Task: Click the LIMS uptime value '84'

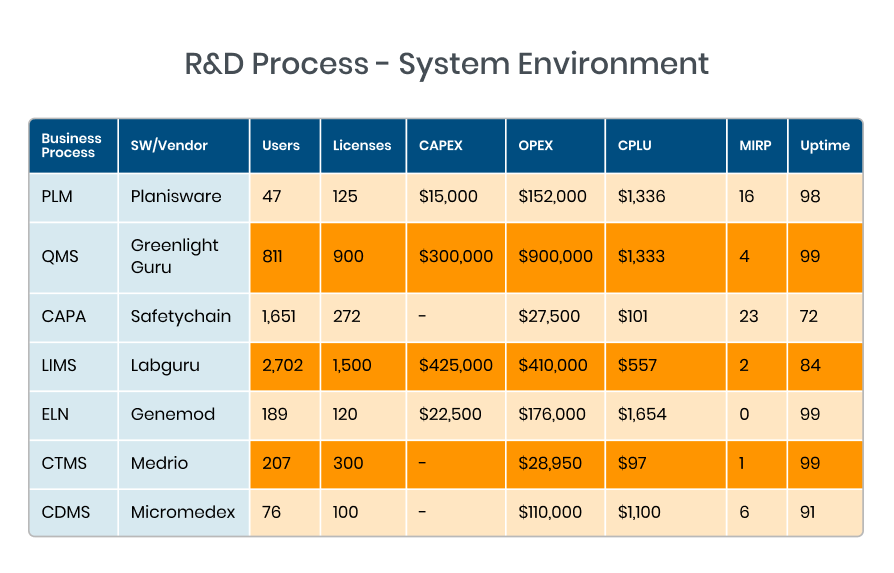Action: click(810, 365)
